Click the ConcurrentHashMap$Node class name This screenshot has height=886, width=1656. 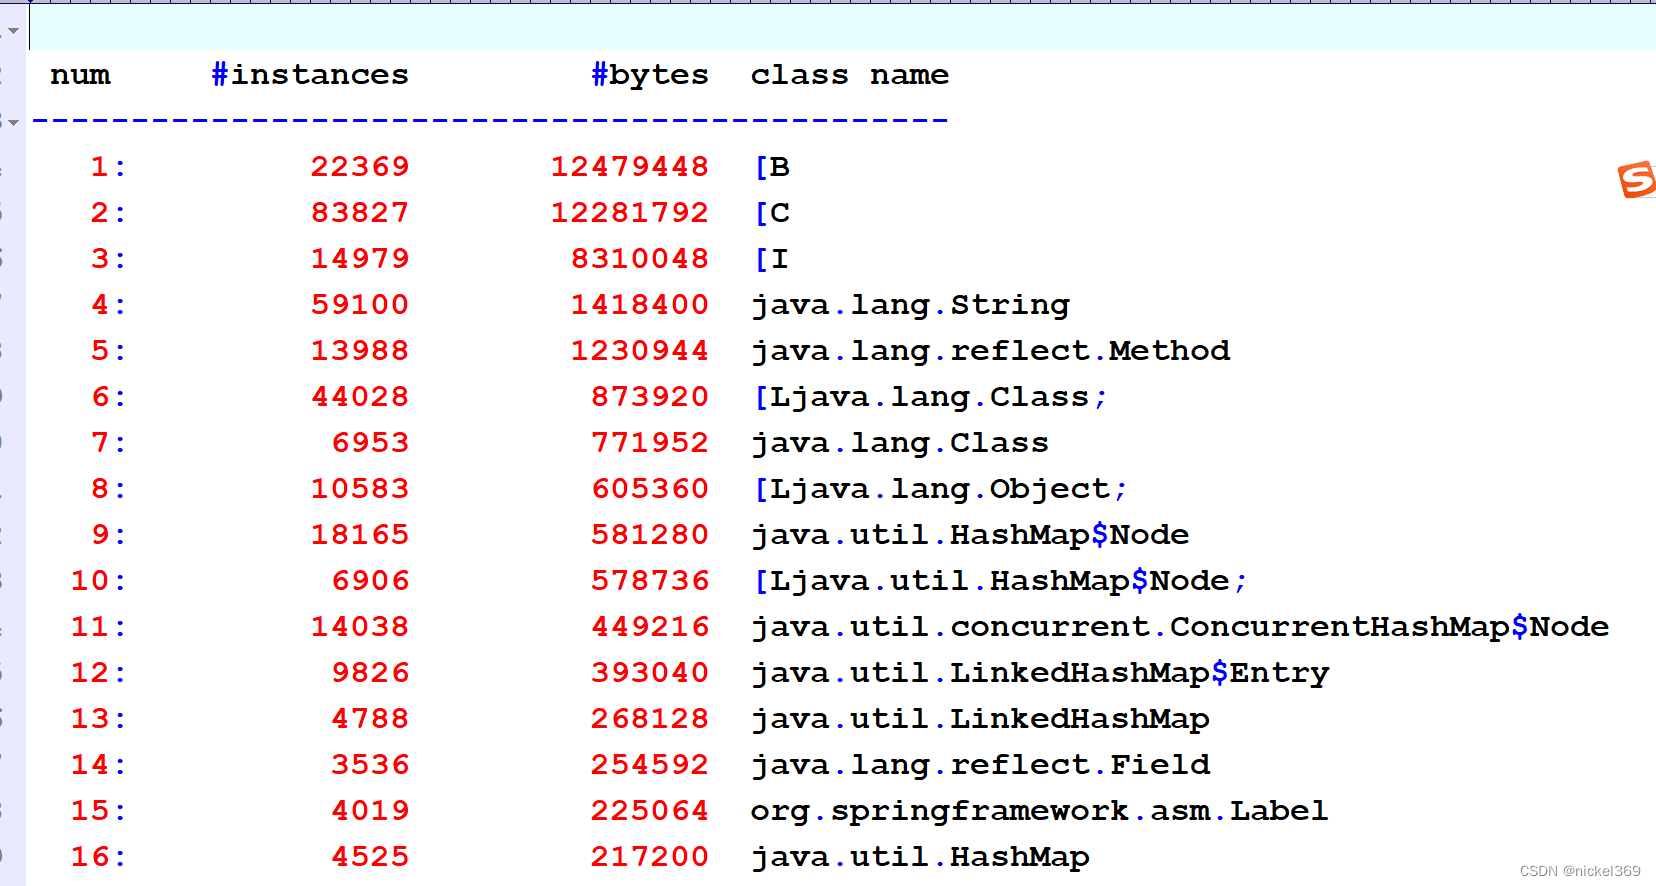pyautogui.click(x=1180, y=627)
